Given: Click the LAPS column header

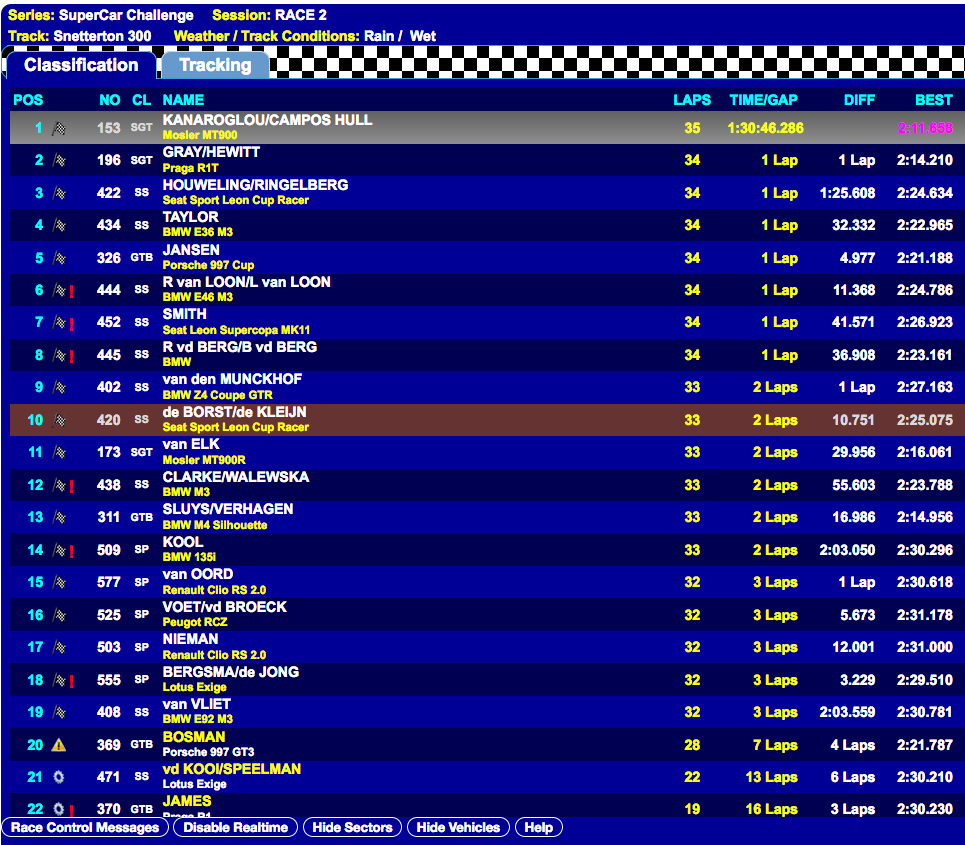Looking at the screenshot, I should pyautogui.click(x=692, y=100).
